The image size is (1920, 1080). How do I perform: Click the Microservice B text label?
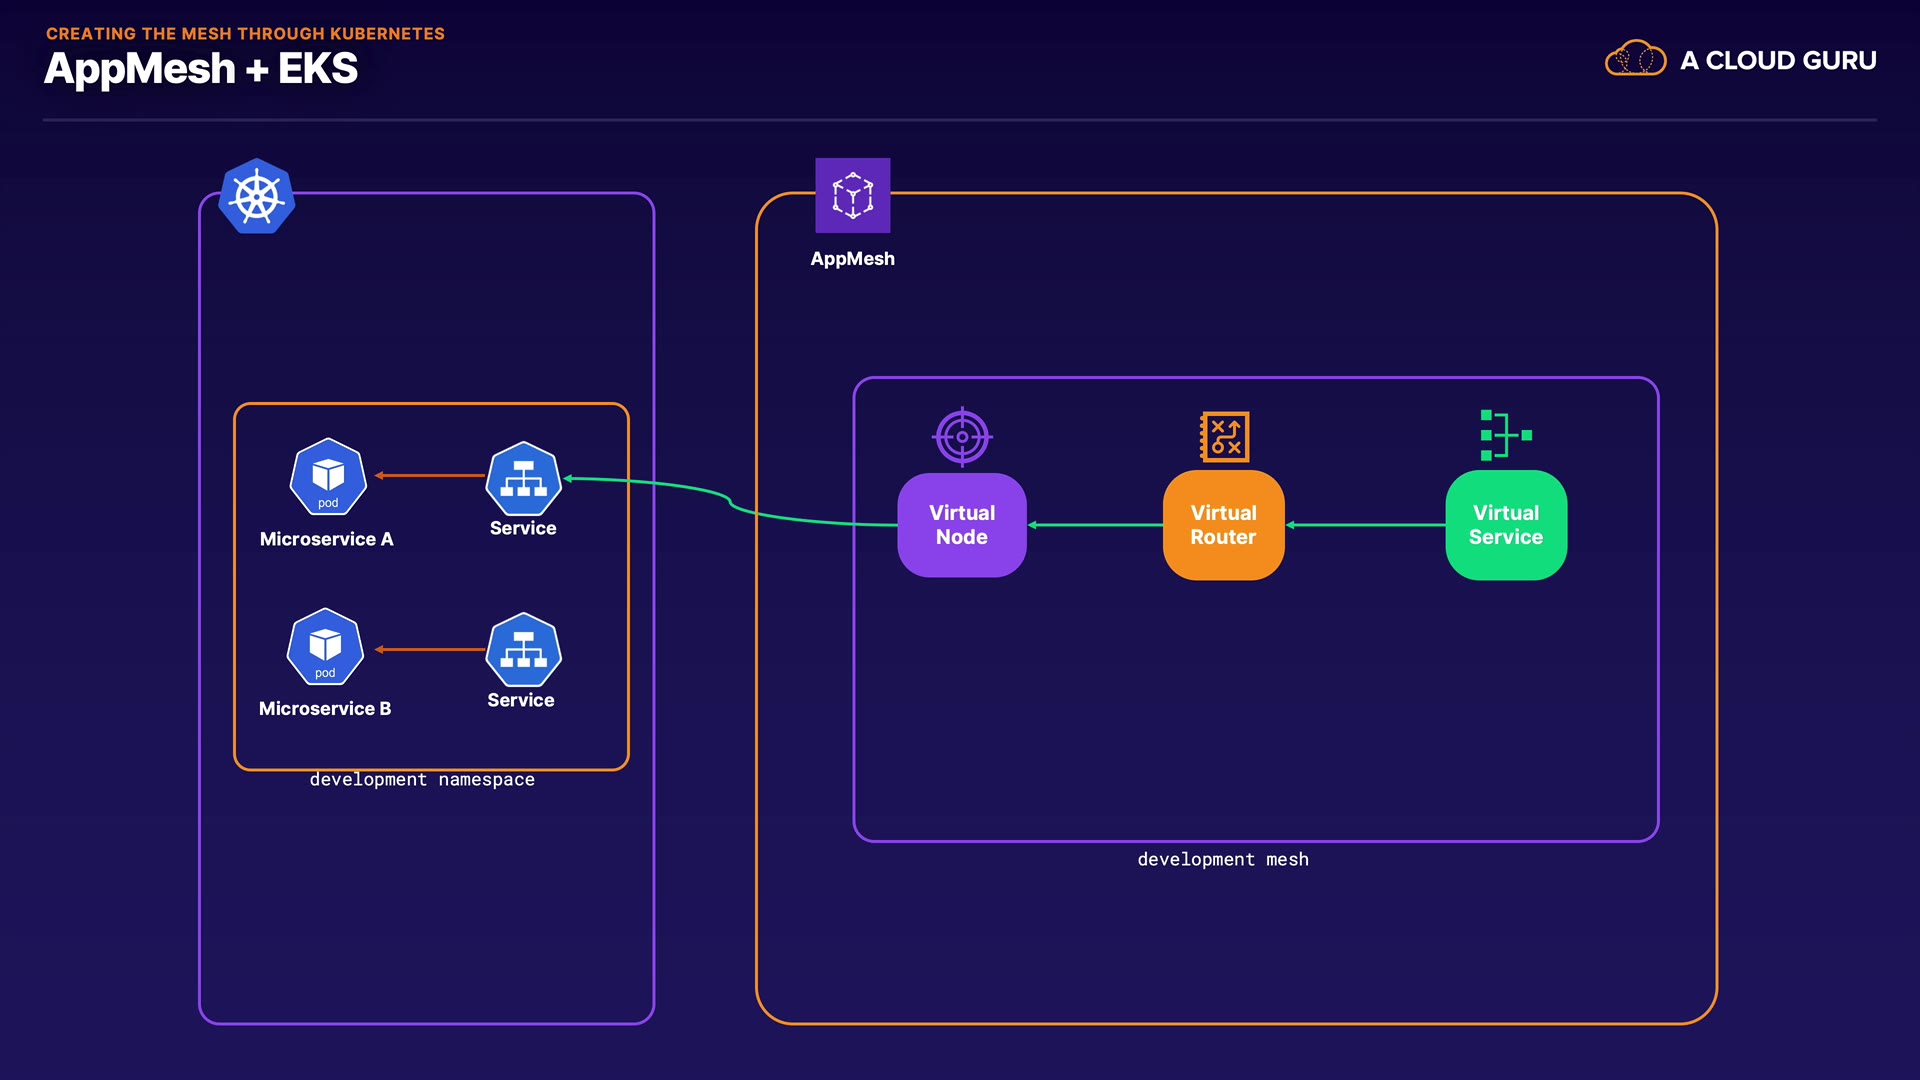pos(325,709)
